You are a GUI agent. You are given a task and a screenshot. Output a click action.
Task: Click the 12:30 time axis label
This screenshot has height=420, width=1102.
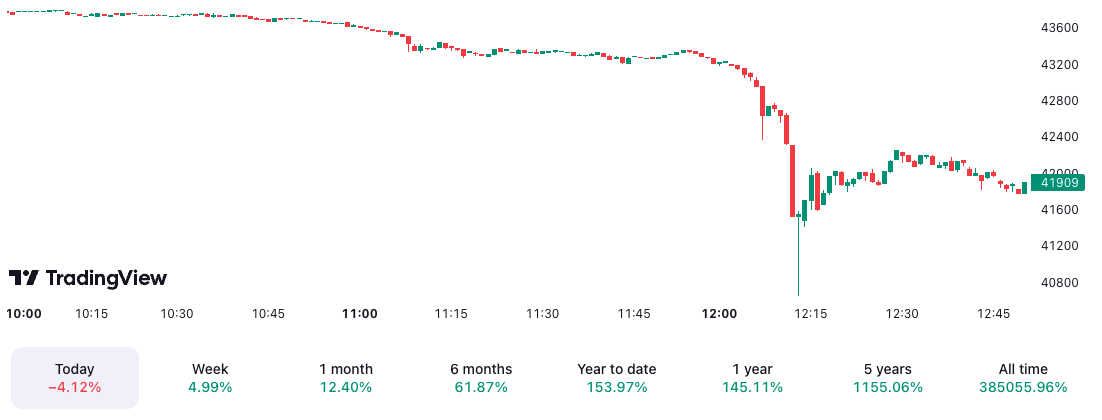(x=902, y=314)
